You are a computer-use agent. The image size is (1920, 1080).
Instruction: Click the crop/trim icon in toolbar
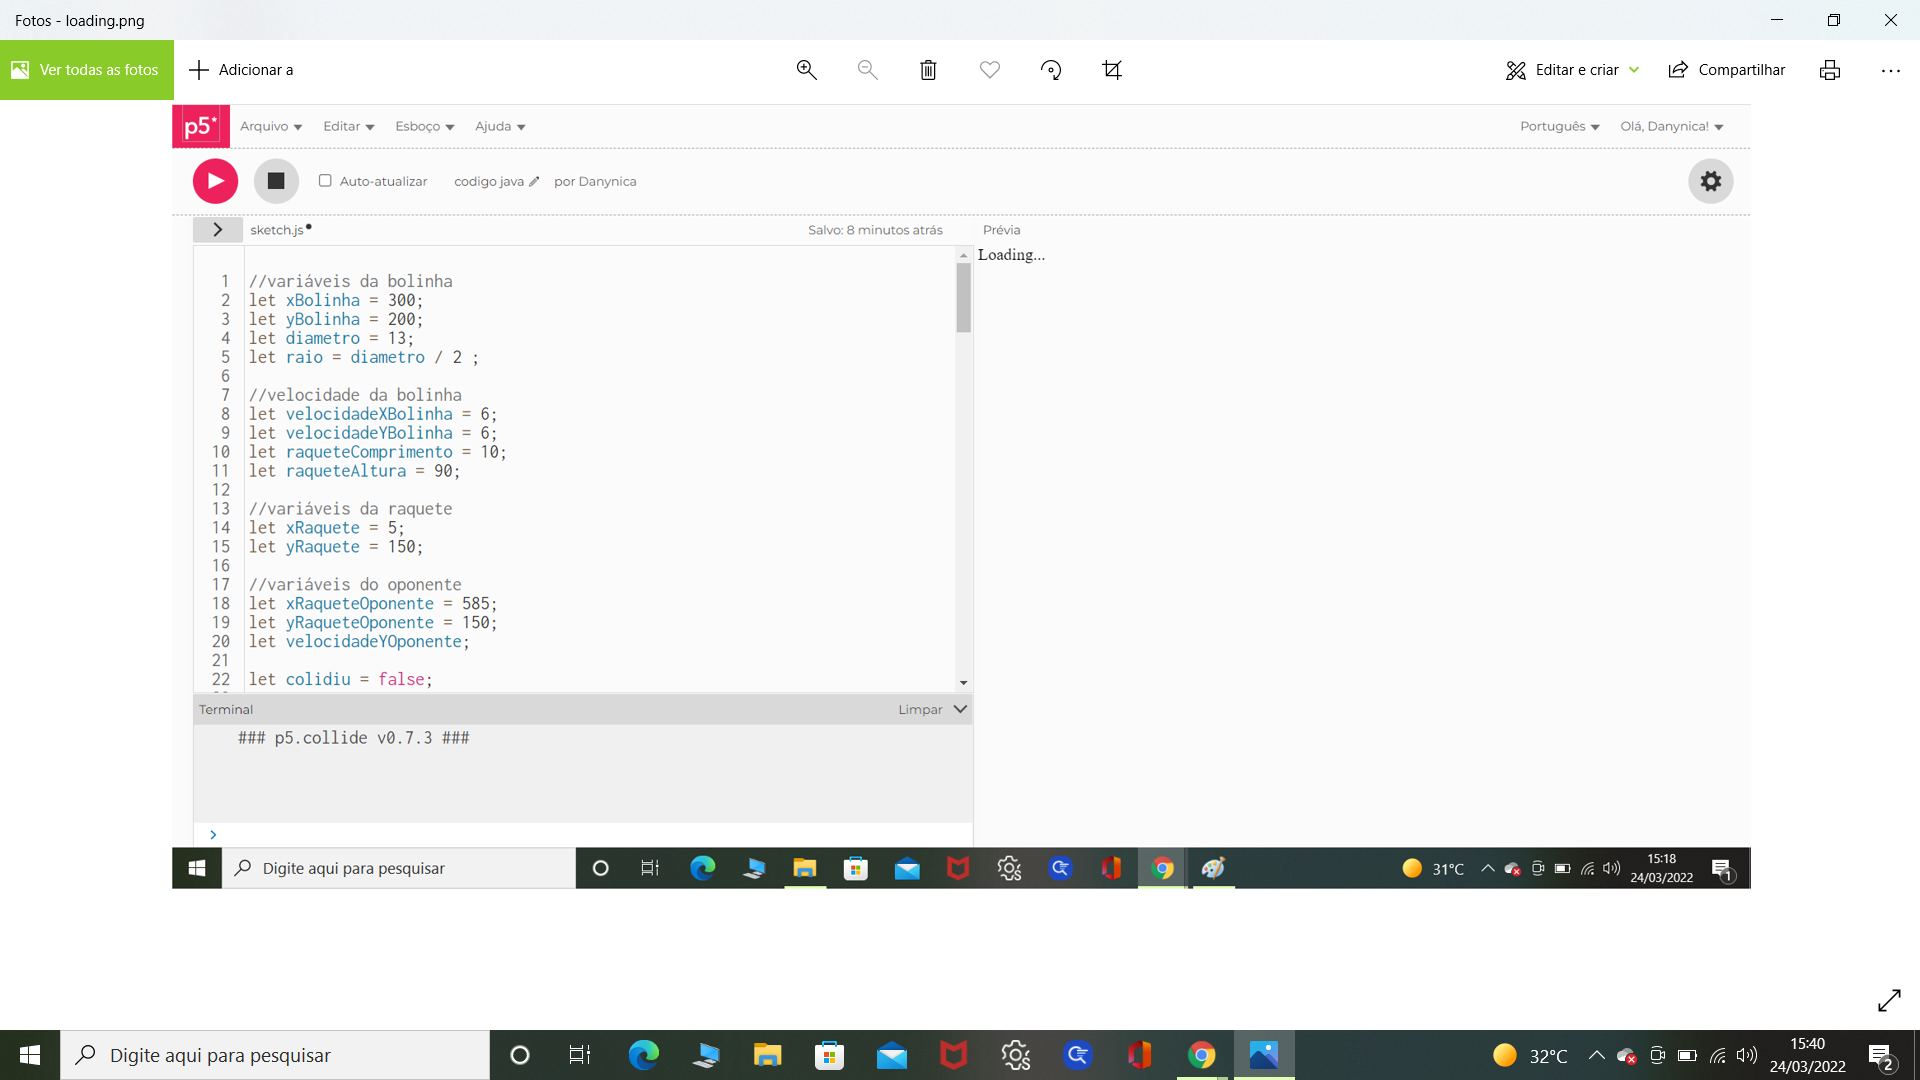pyautogui.click(x=1112, y=70)
